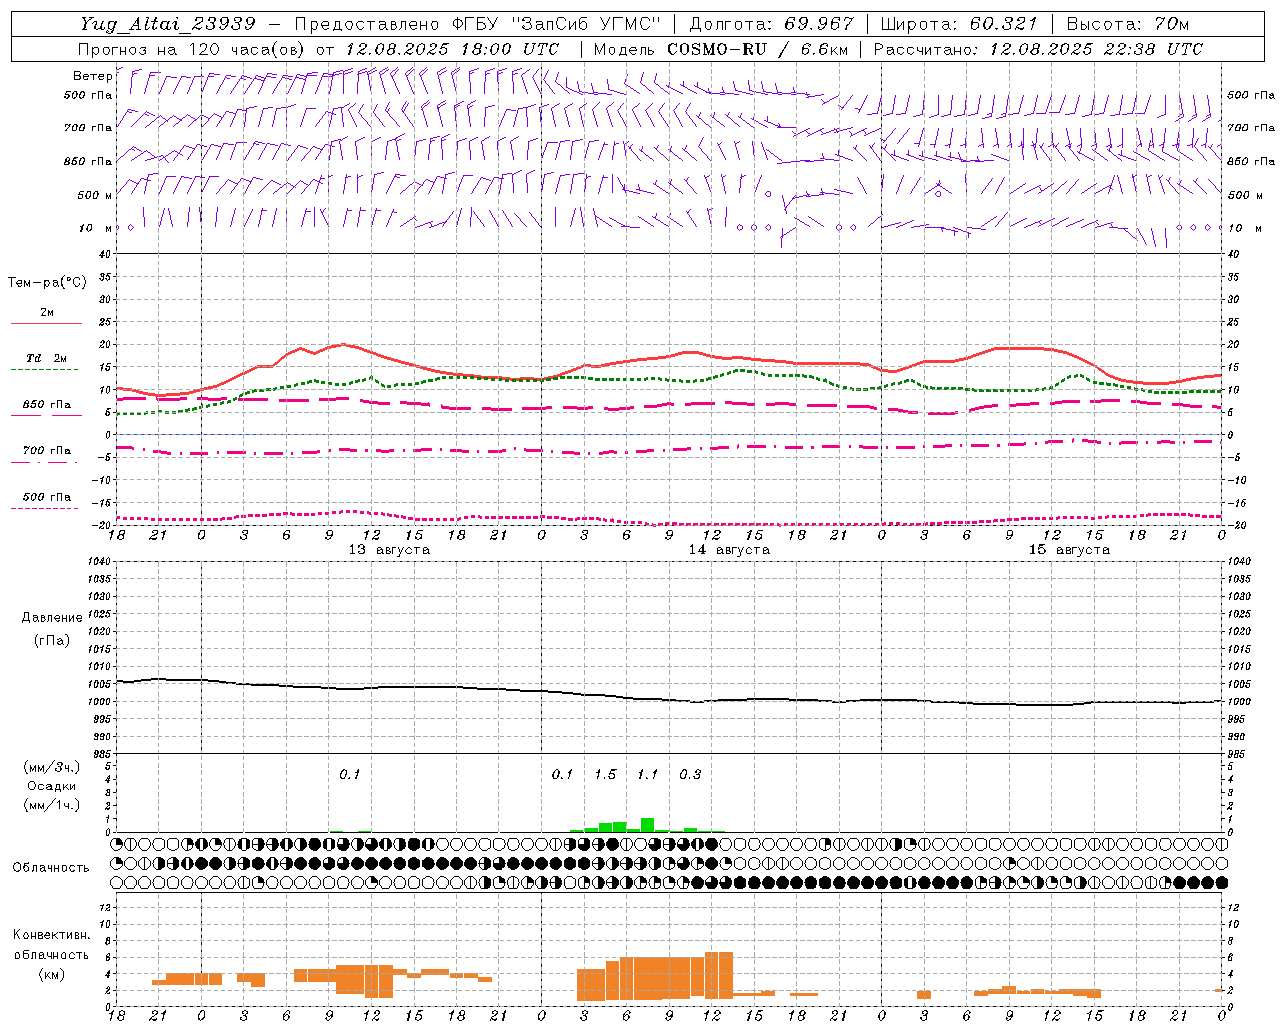Click the '1.1' three-hour precipitation value
1280x1024 pixels.
click(648, 775)
